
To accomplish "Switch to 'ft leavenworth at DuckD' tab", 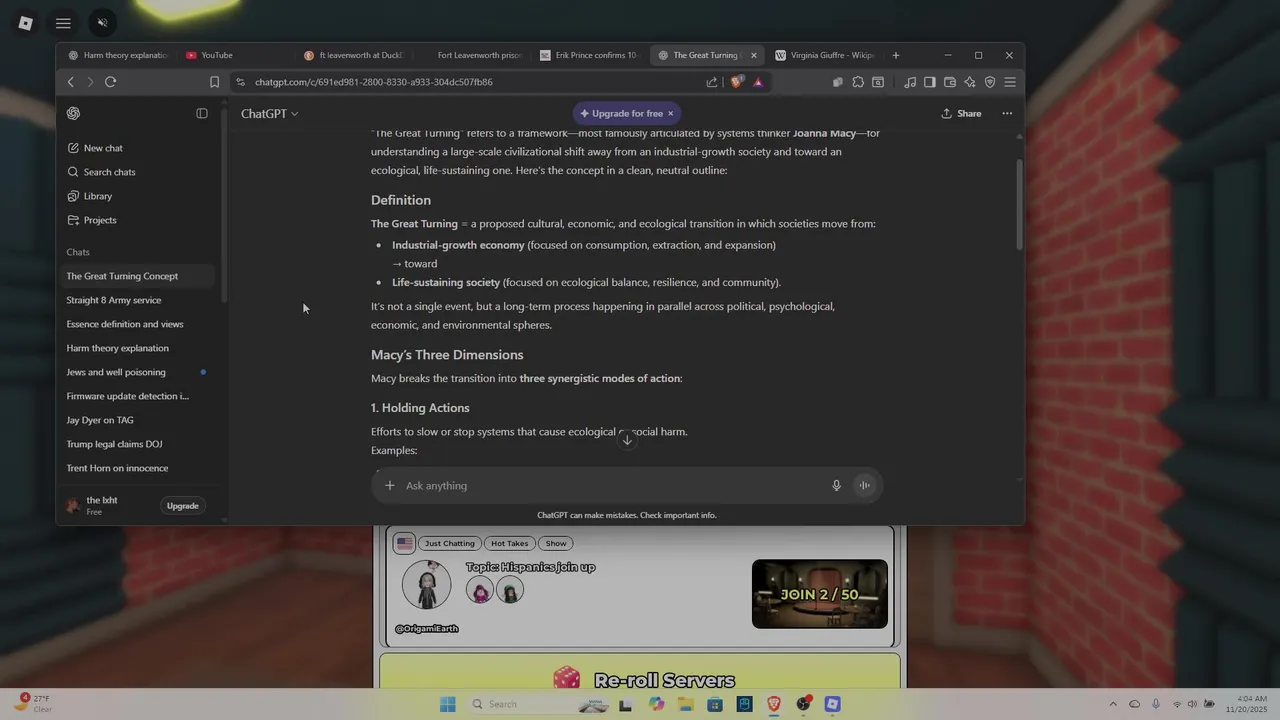I will click(x=355, y=55).
